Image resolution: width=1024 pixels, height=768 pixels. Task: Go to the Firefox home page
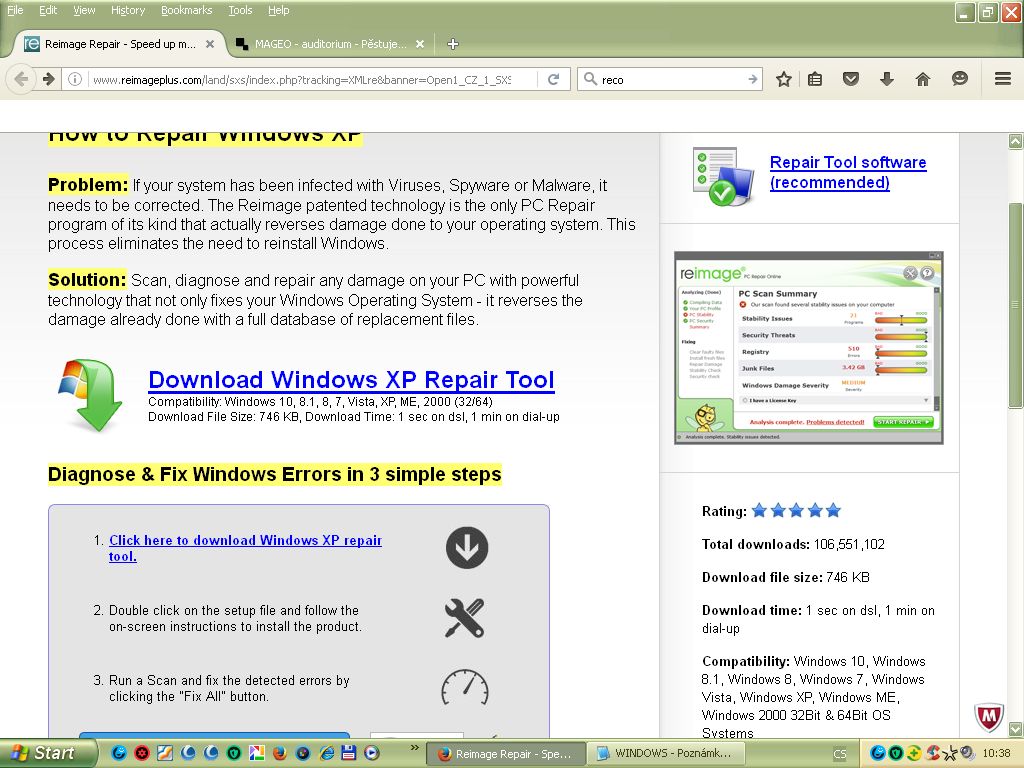point(923,79)
